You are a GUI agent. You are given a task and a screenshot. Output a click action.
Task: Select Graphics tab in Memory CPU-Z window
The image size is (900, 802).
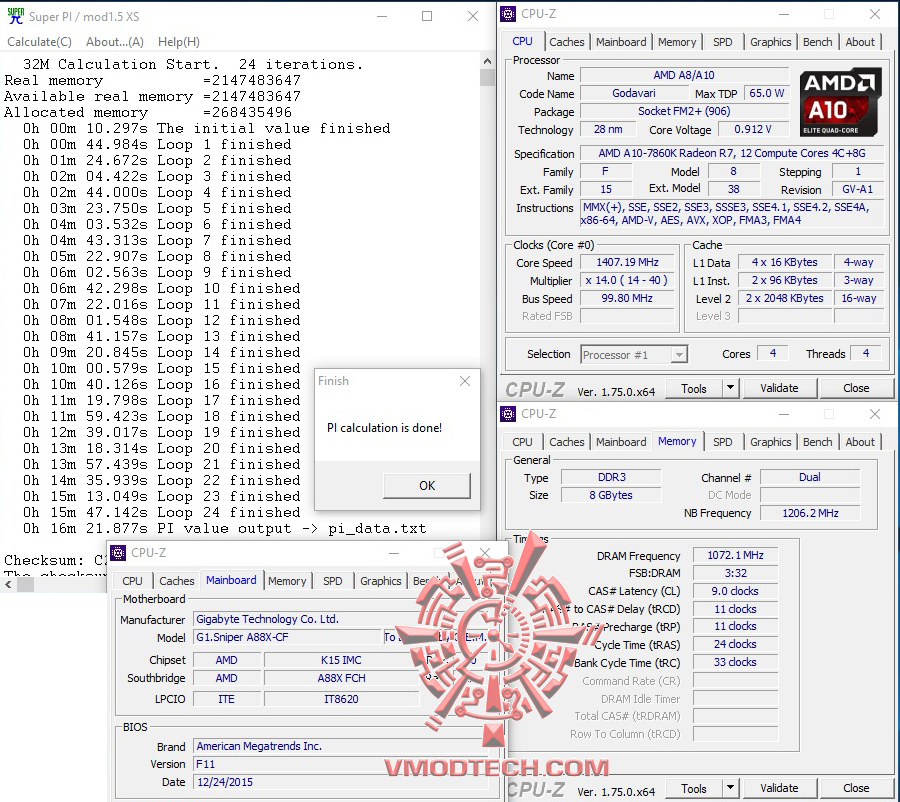pos(770,442)
